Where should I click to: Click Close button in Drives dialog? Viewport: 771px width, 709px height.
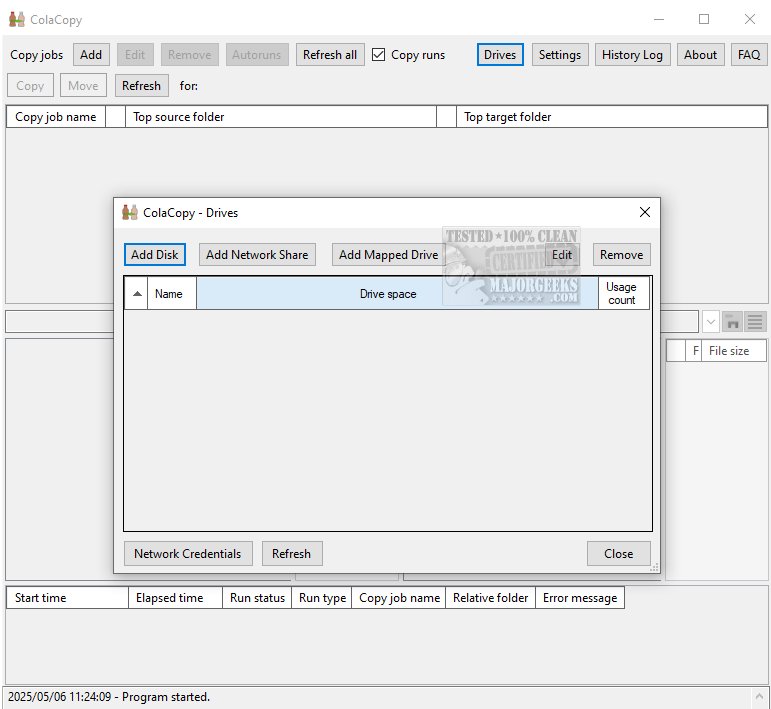tap(619, 554)
